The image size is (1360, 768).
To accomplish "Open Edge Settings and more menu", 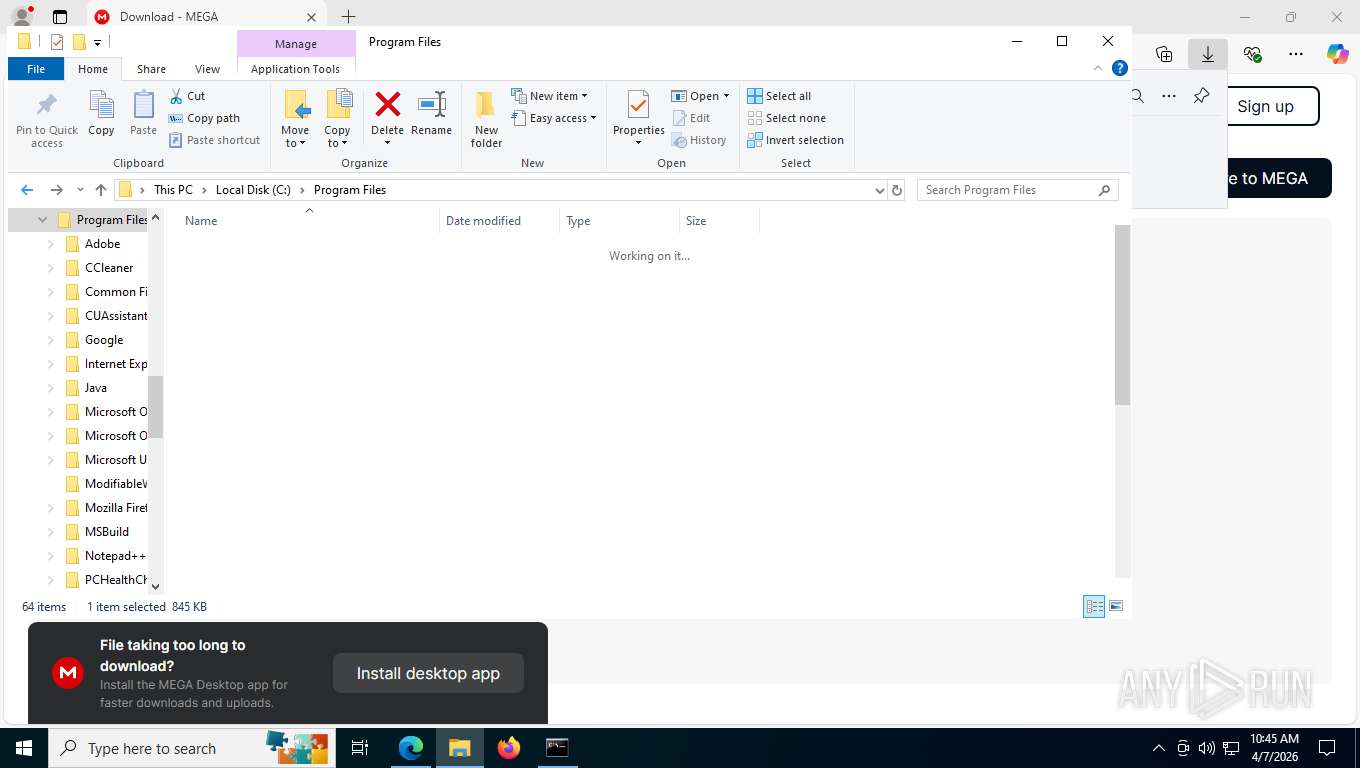I will click(1296, 54).
